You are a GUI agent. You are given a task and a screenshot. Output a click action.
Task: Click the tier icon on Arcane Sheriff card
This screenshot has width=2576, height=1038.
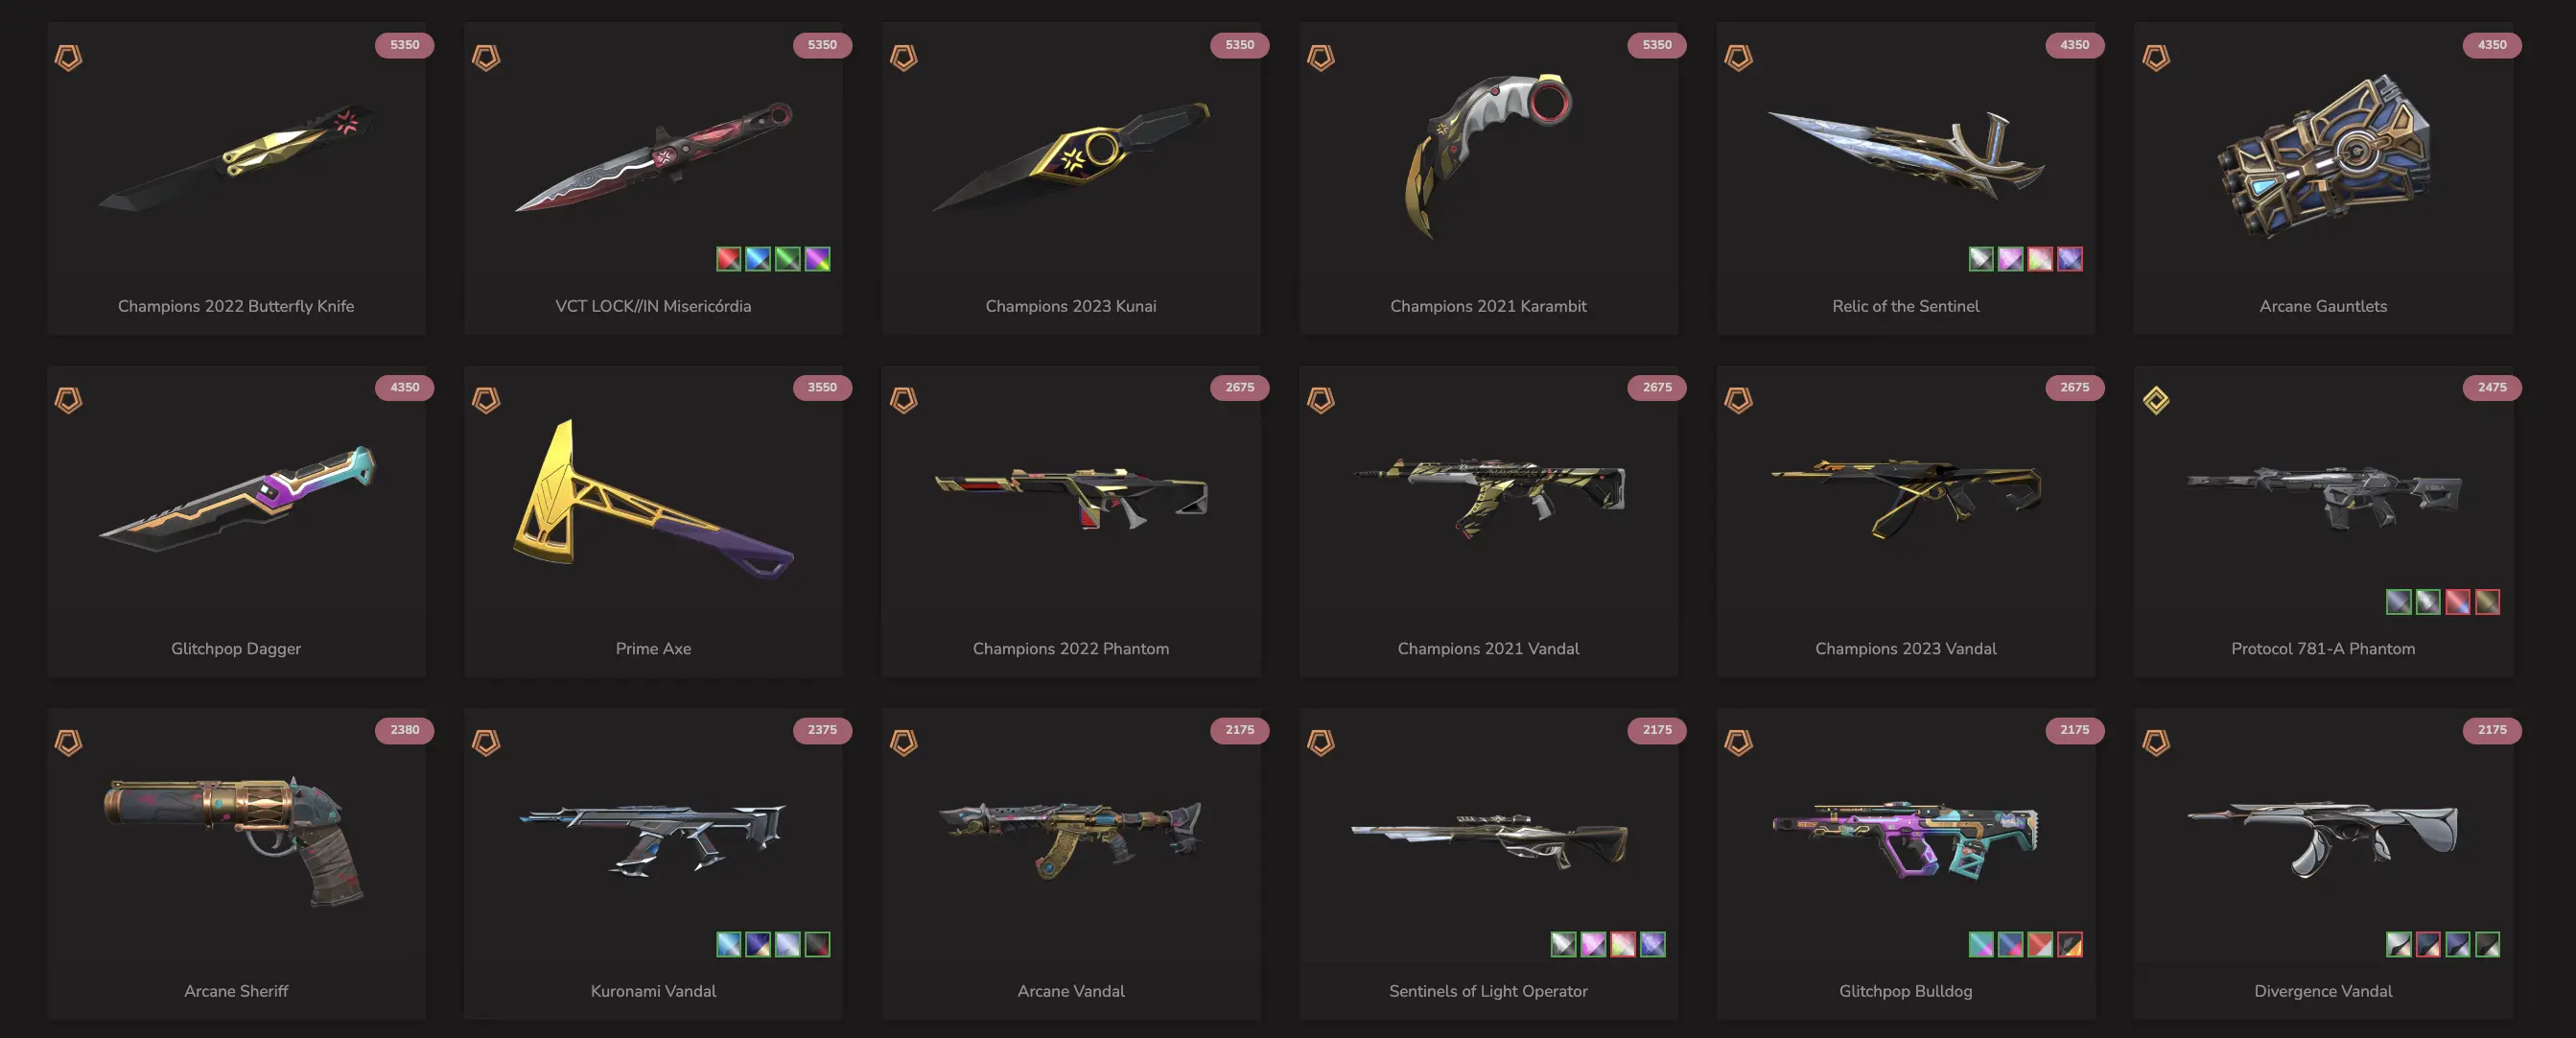68,742
